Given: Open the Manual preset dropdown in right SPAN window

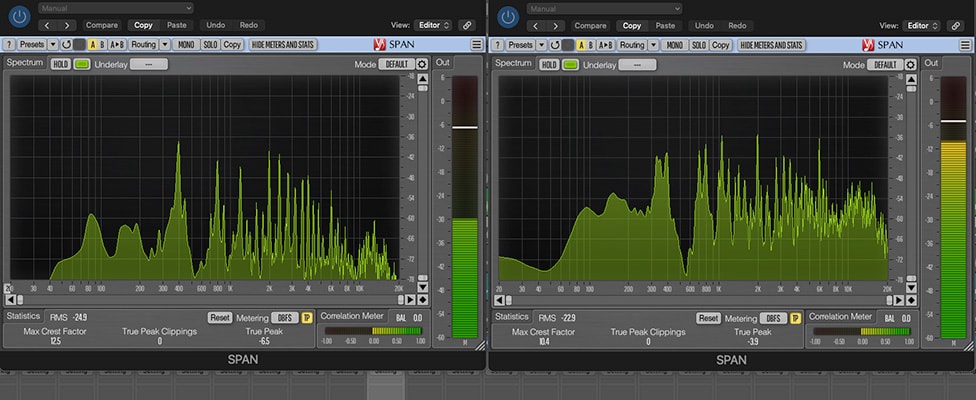Looking at the screenshot, I should (x=604, y=8).
